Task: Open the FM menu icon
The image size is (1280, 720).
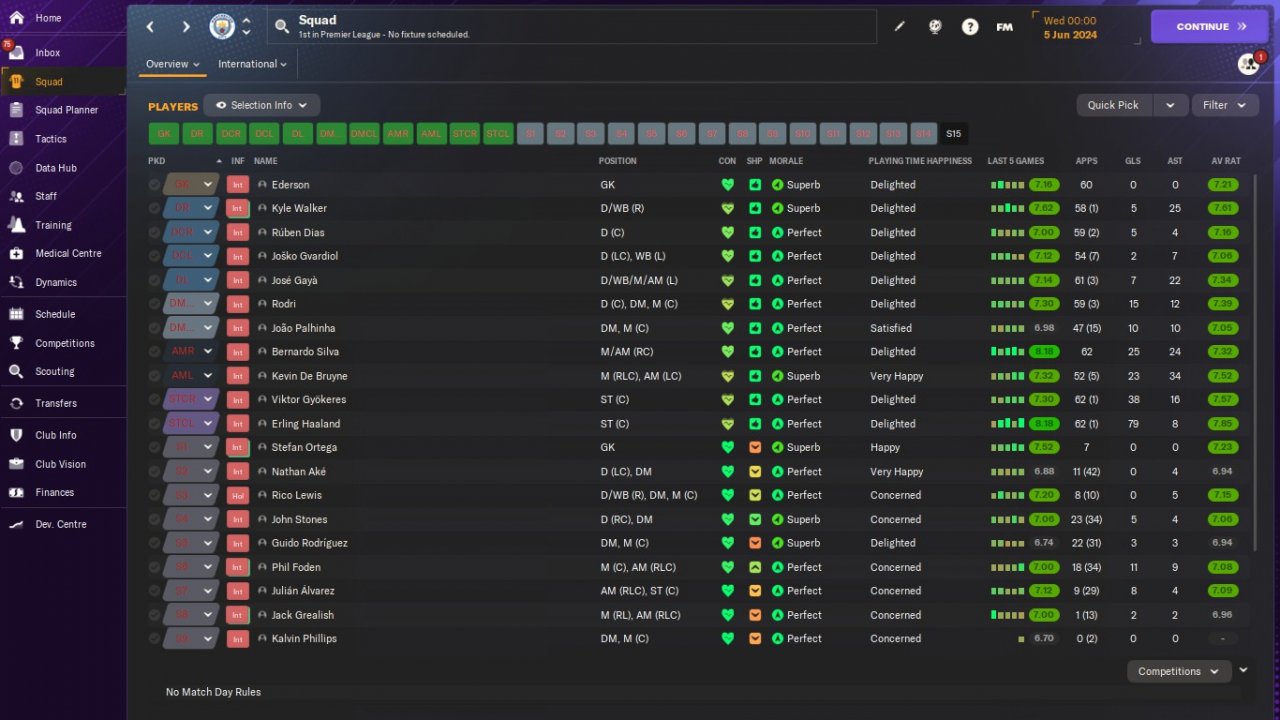Action: tap(1005, 27)
